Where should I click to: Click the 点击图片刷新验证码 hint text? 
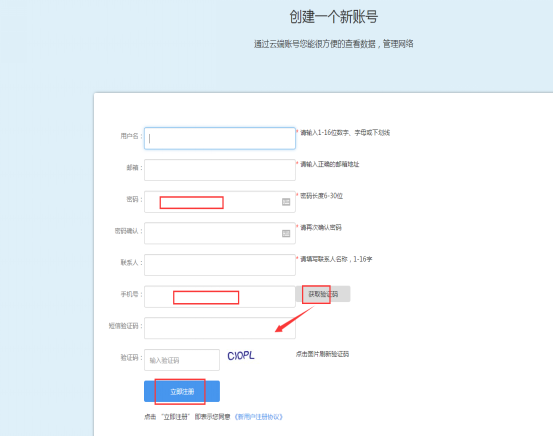pyautogui.click(x=322, y=354)
